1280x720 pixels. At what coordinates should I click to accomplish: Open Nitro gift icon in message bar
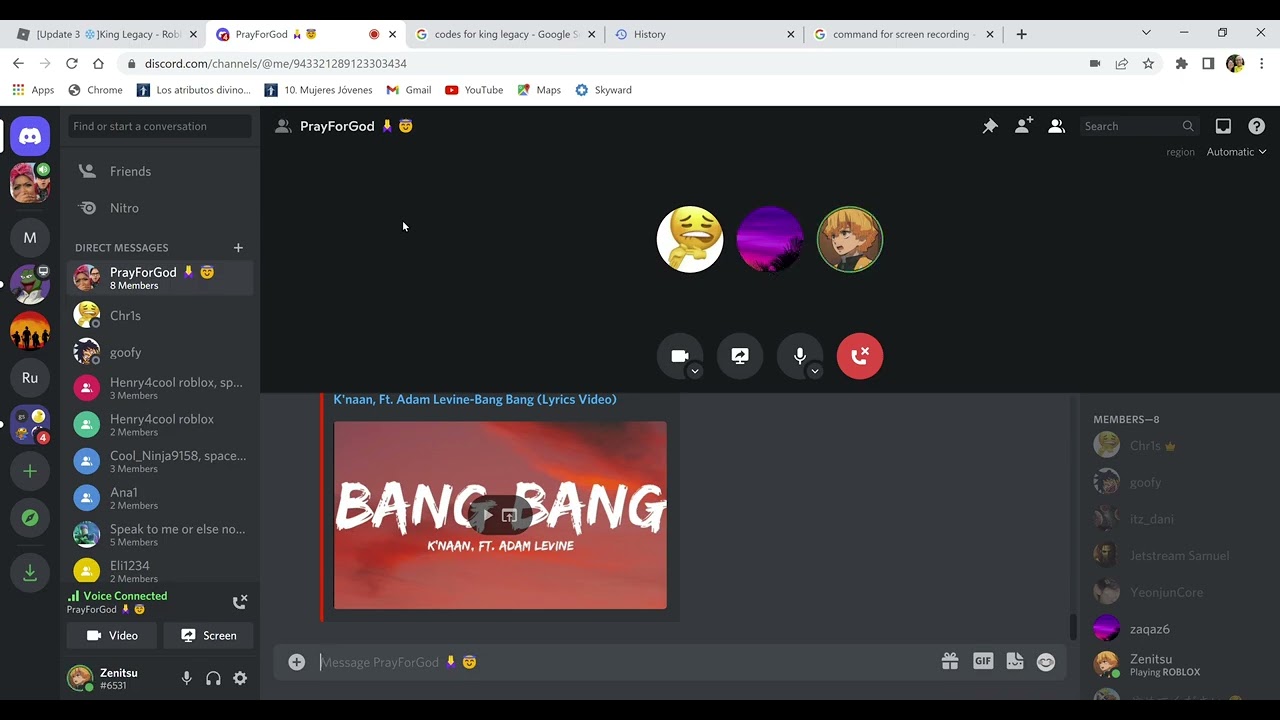click(950, 661)
